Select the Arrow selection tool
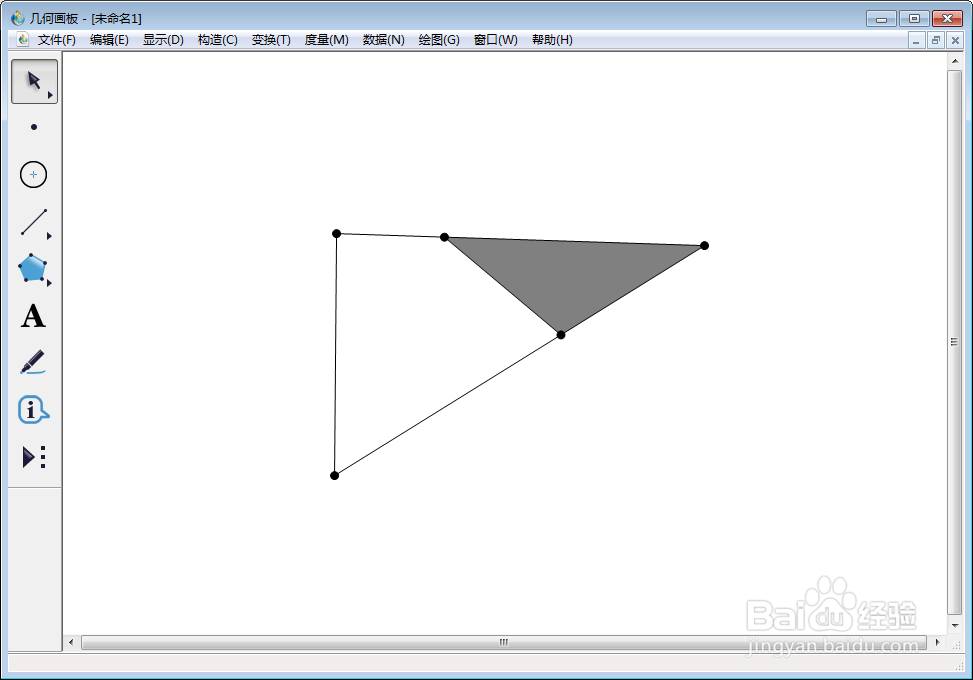This screenshot has height=680, width=973. point(34,81)
